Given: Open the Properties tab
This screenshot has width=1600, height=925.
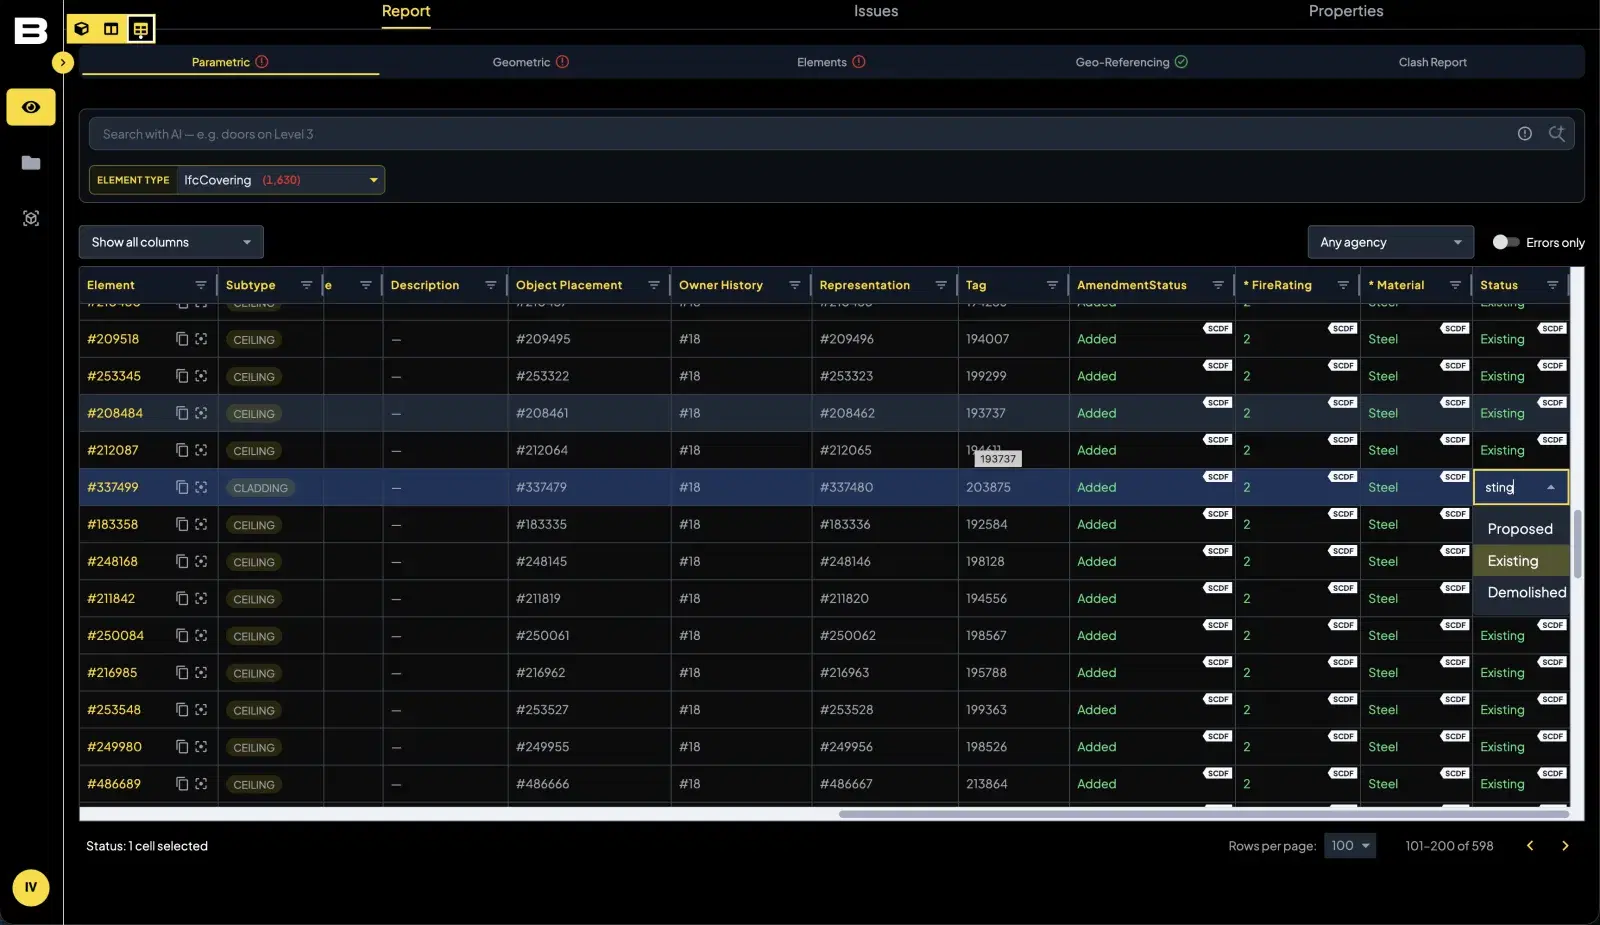Looking at the screenshot, I should (1346, 11).
